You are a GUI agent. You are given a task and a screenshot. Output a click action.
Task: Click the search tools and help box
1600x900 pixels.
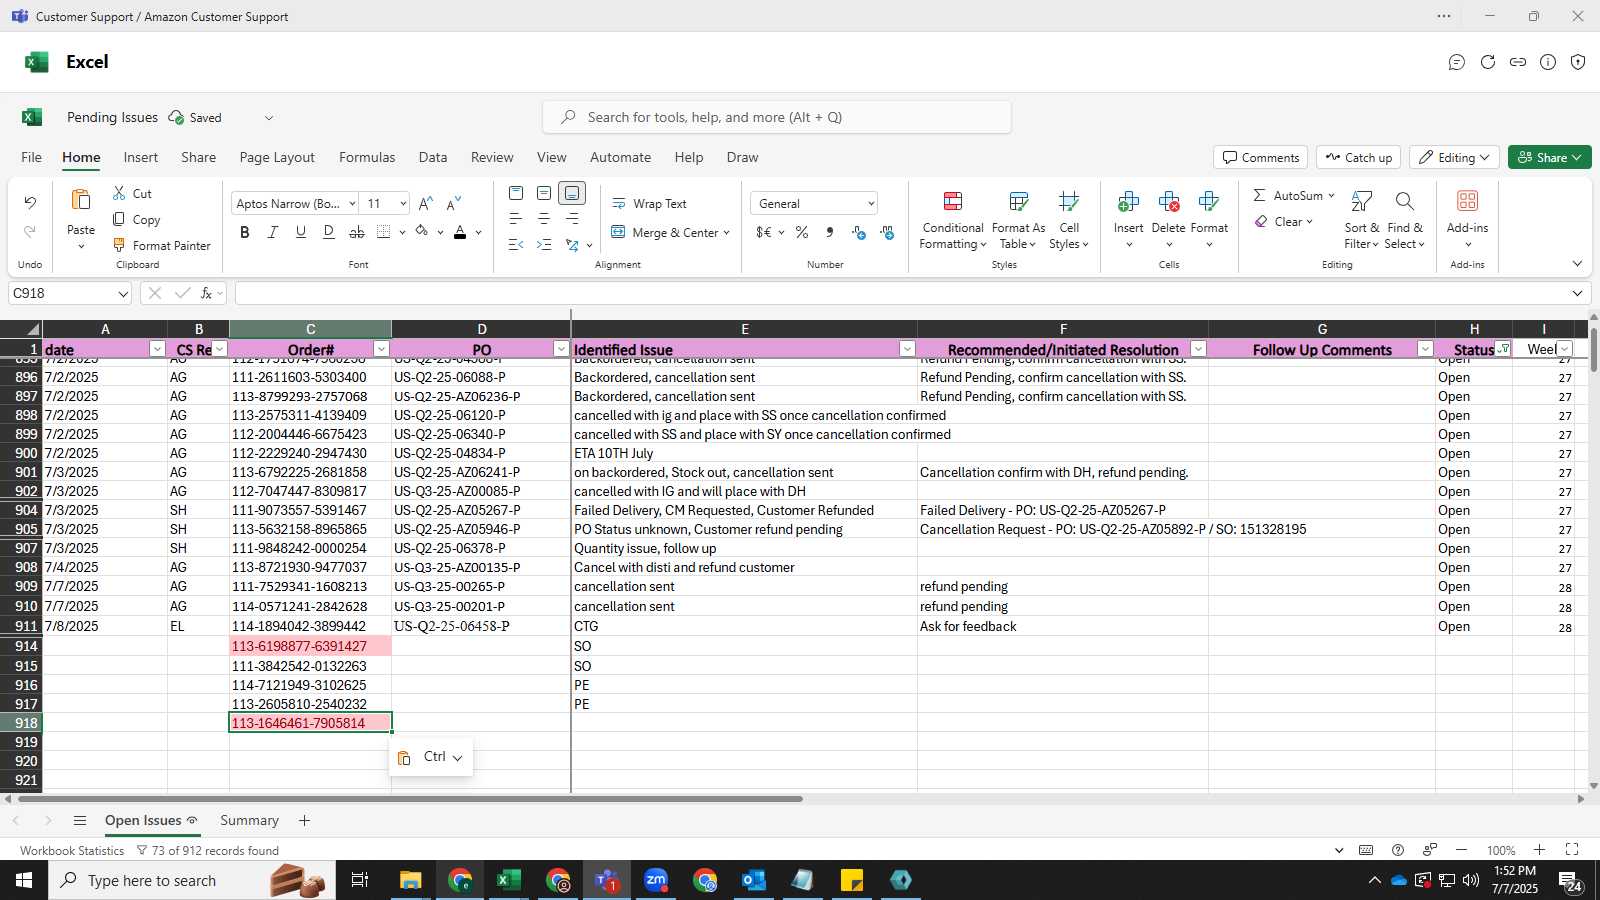(x=777, y=117)
